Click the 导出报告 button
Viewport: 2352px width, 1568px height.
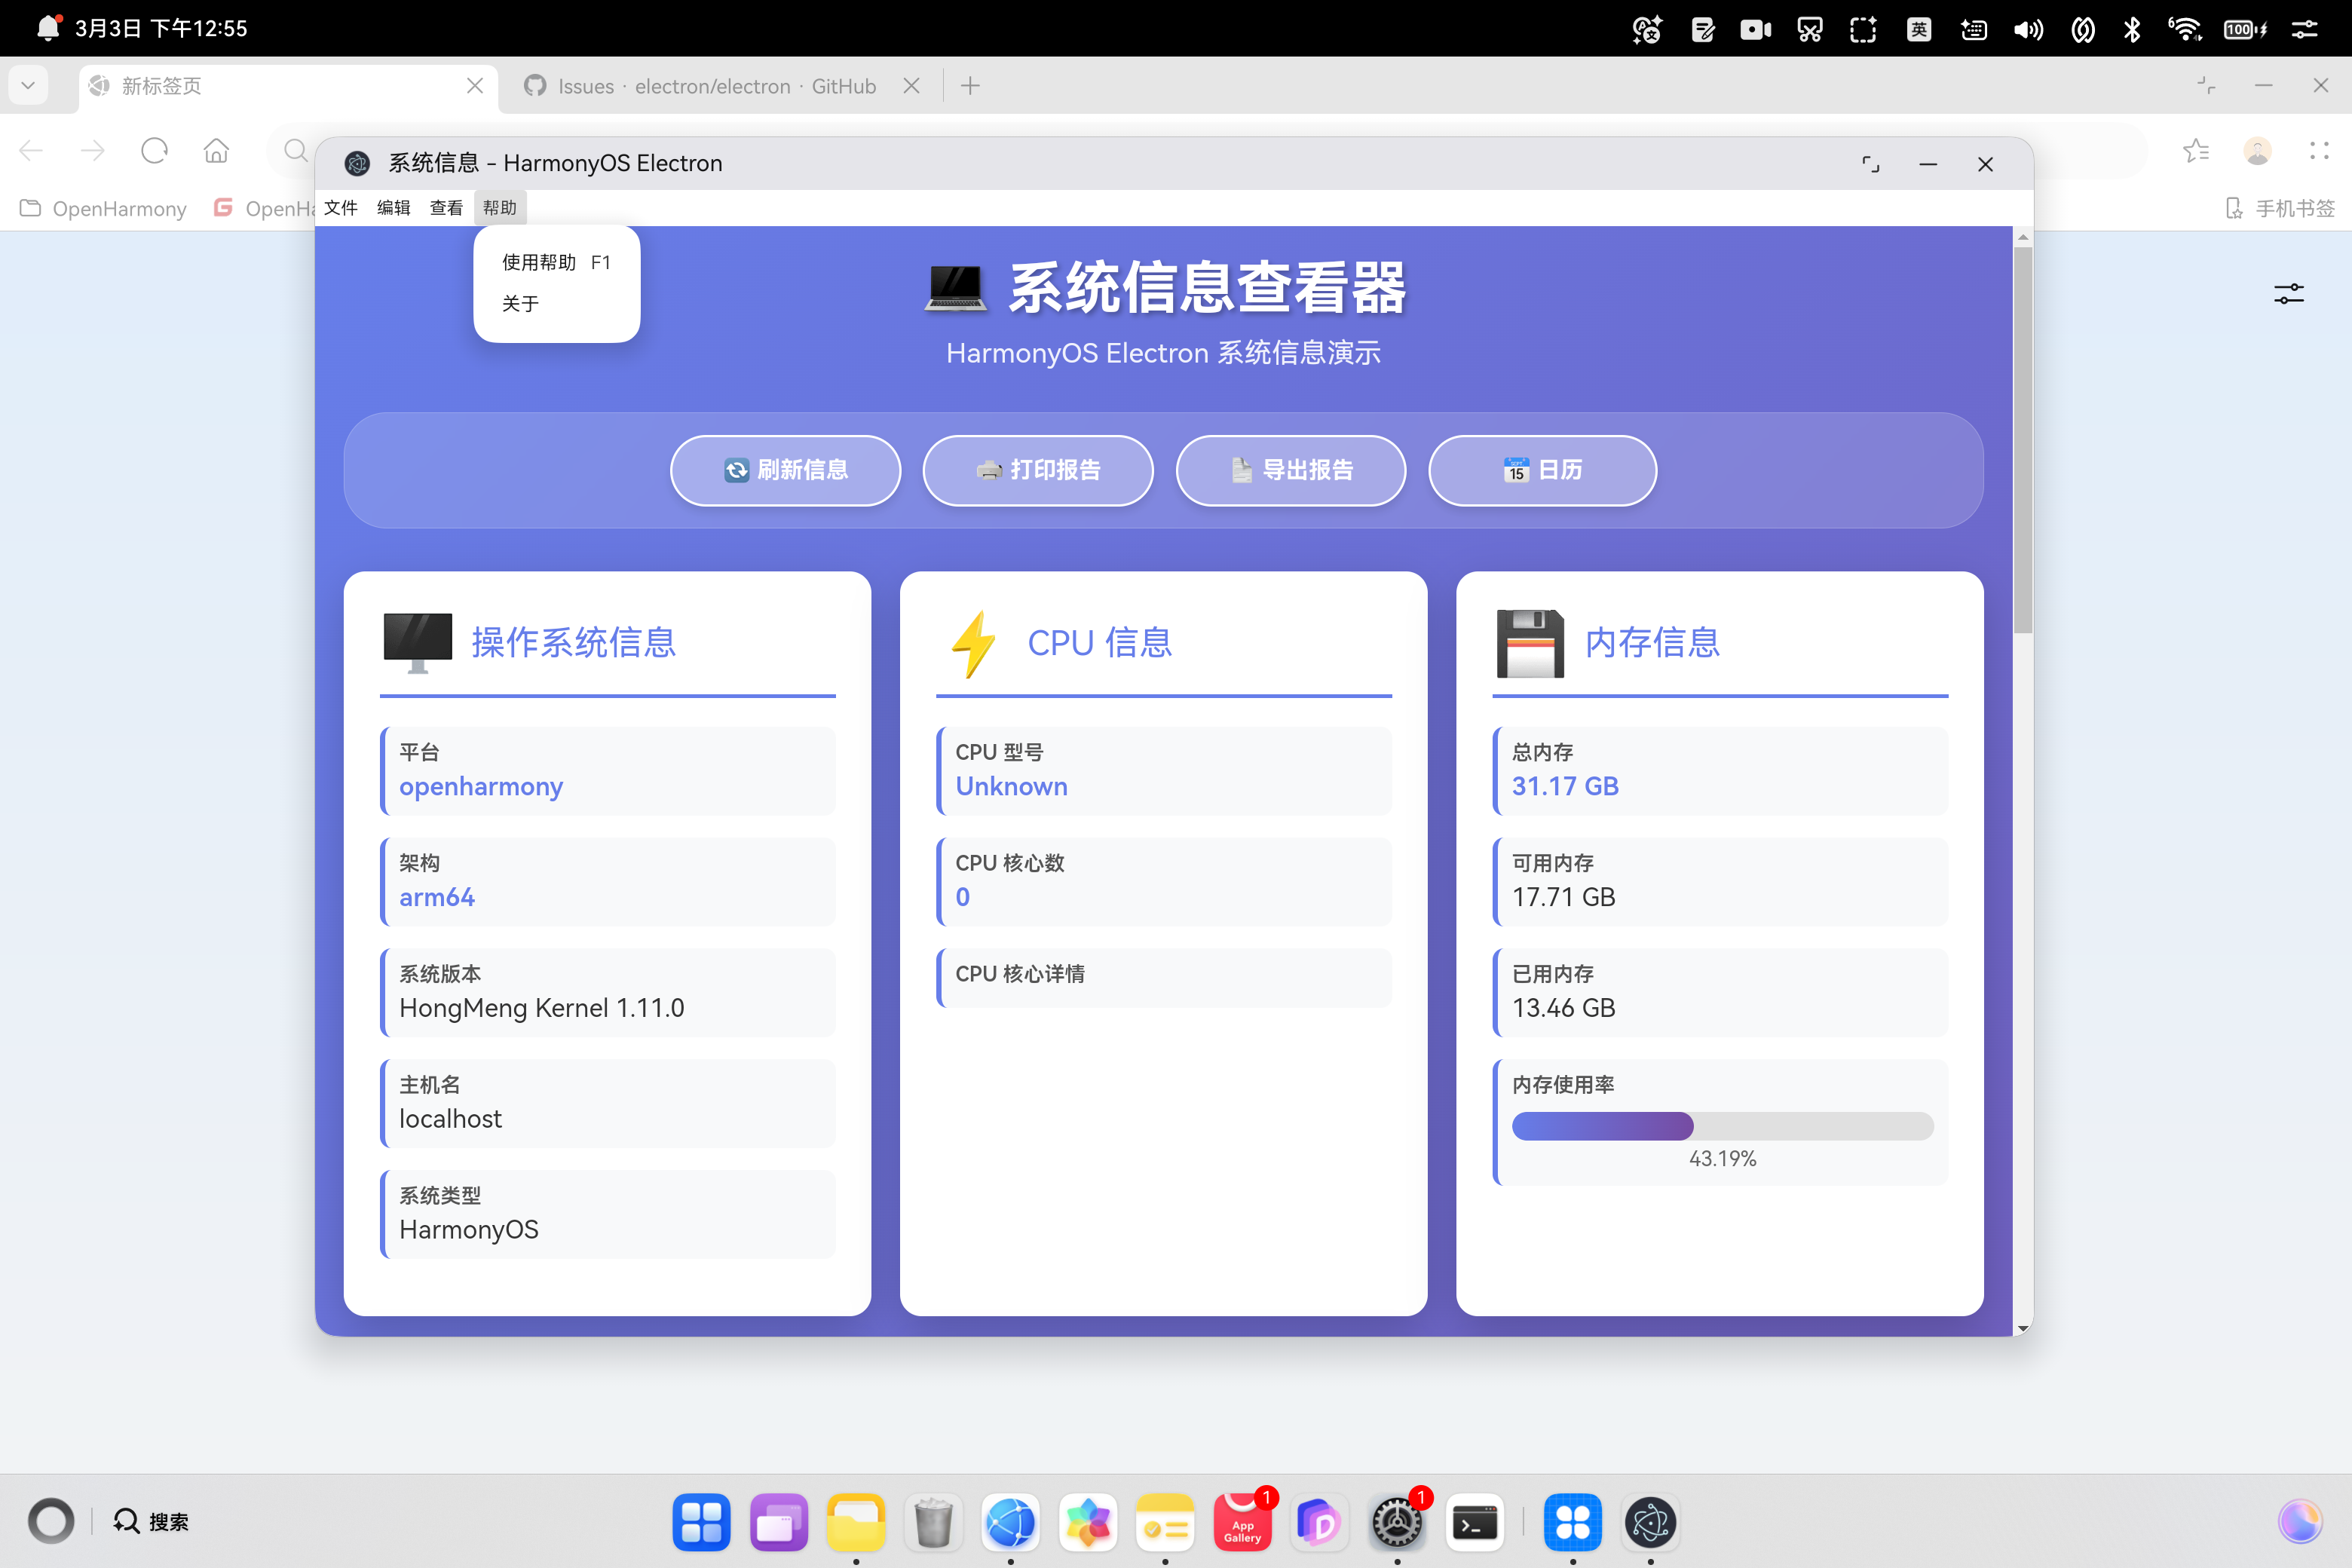point(1291,470)
